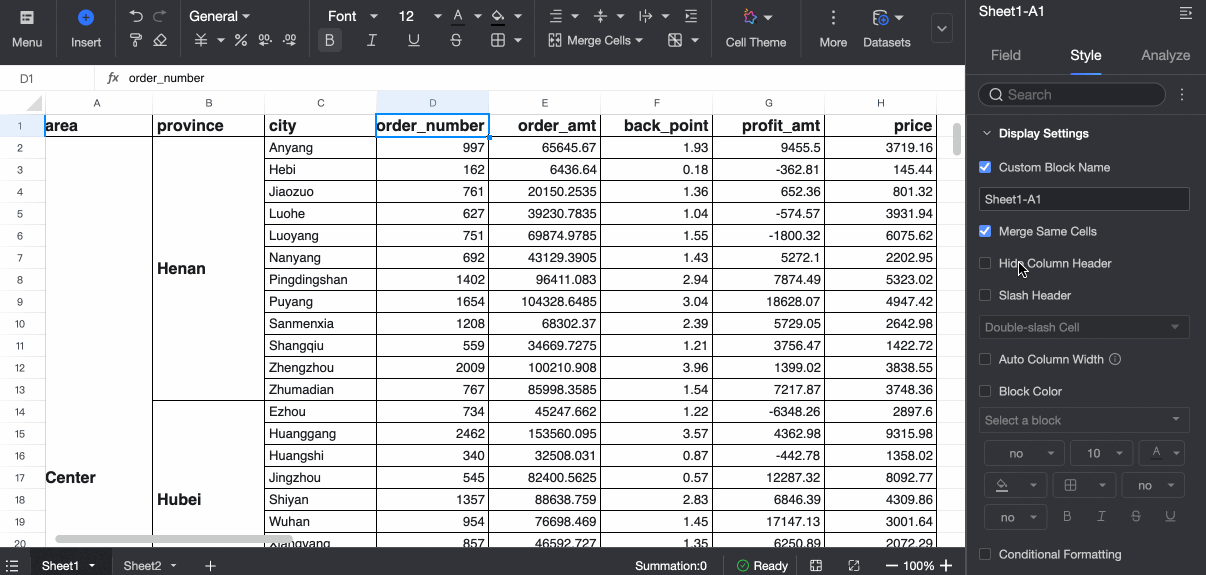Enable Slash Header checkbox

[x=985, y=295]
